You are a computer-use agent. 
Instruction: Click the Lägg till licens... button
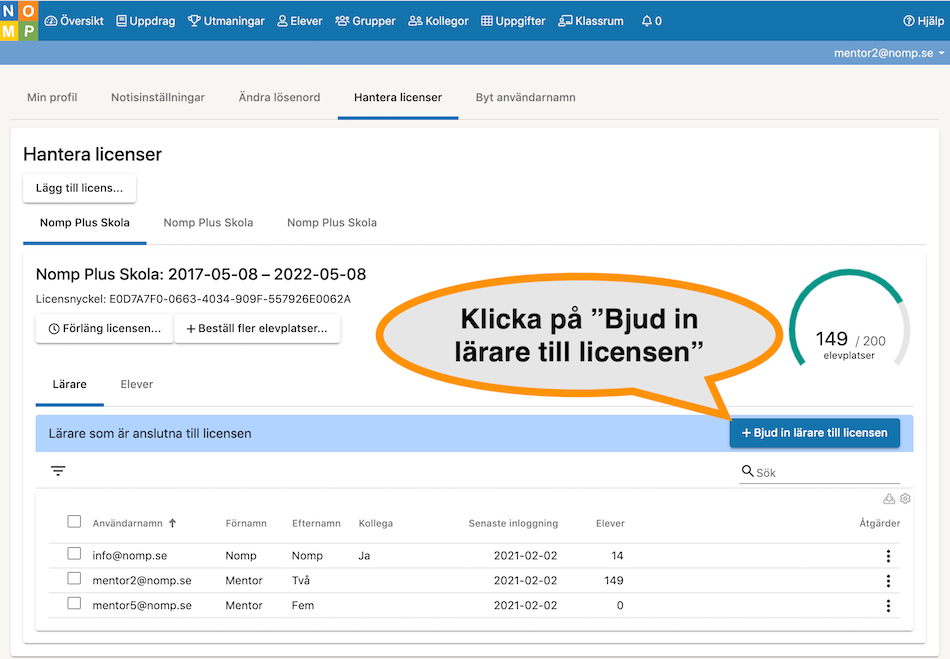click(79, 188)
